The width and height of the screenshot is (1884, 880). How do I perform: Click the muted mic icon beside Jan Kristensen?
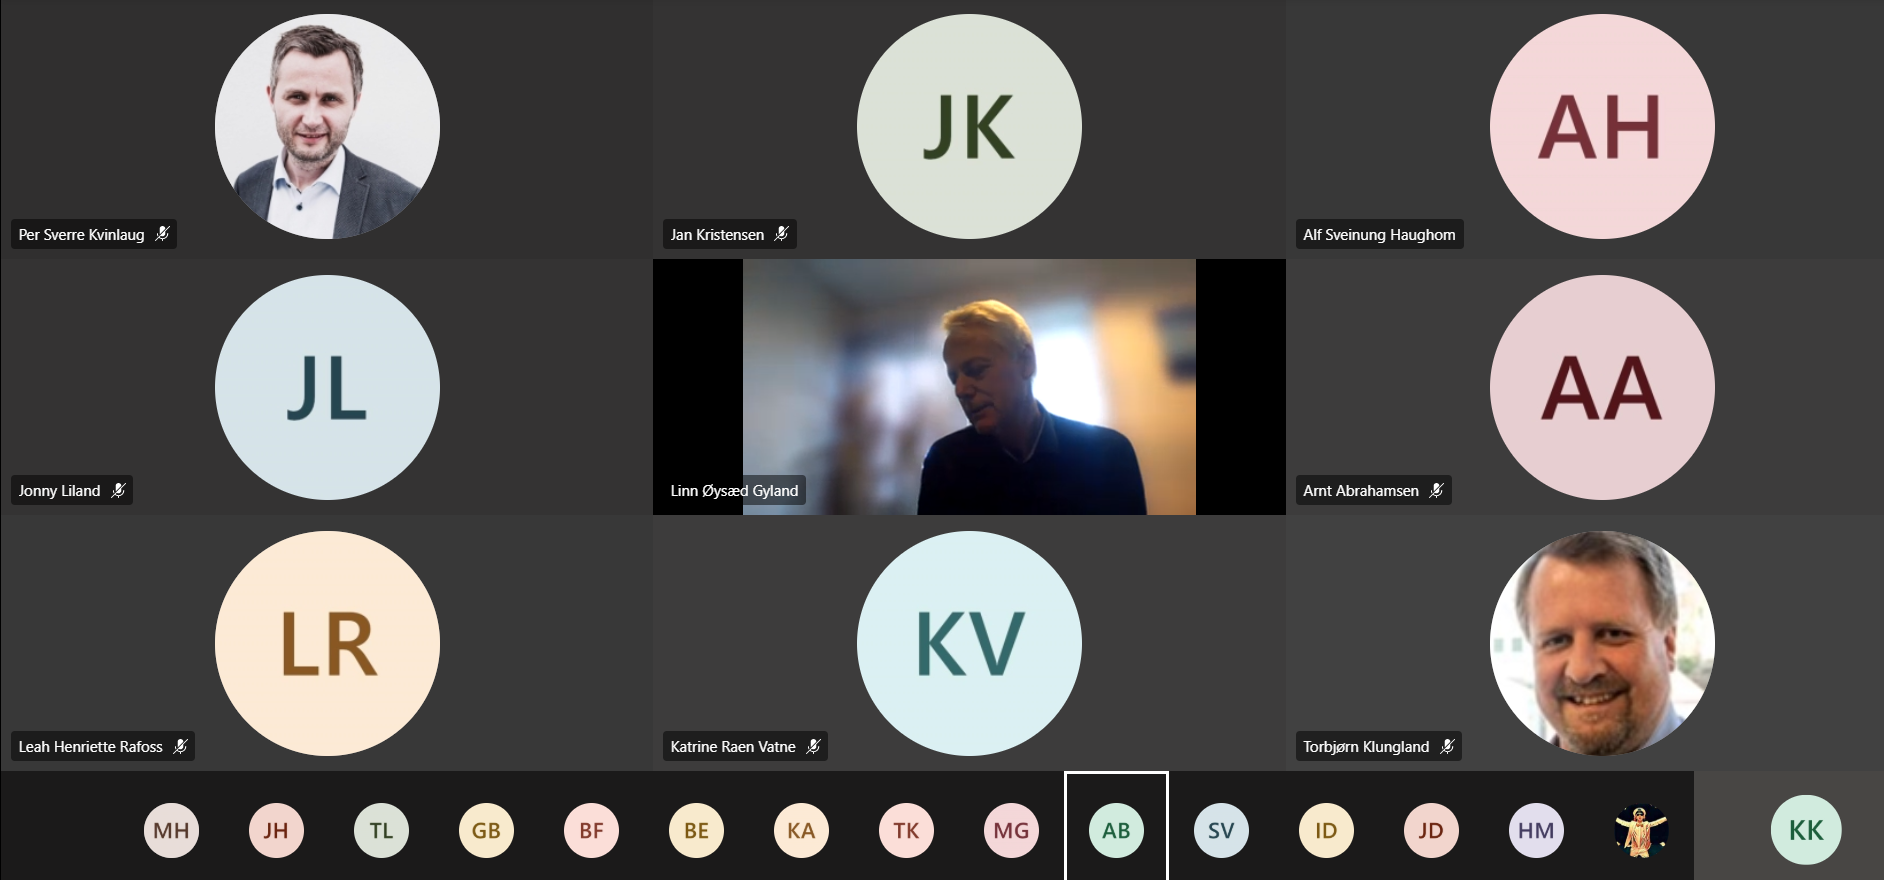(781, 234)
